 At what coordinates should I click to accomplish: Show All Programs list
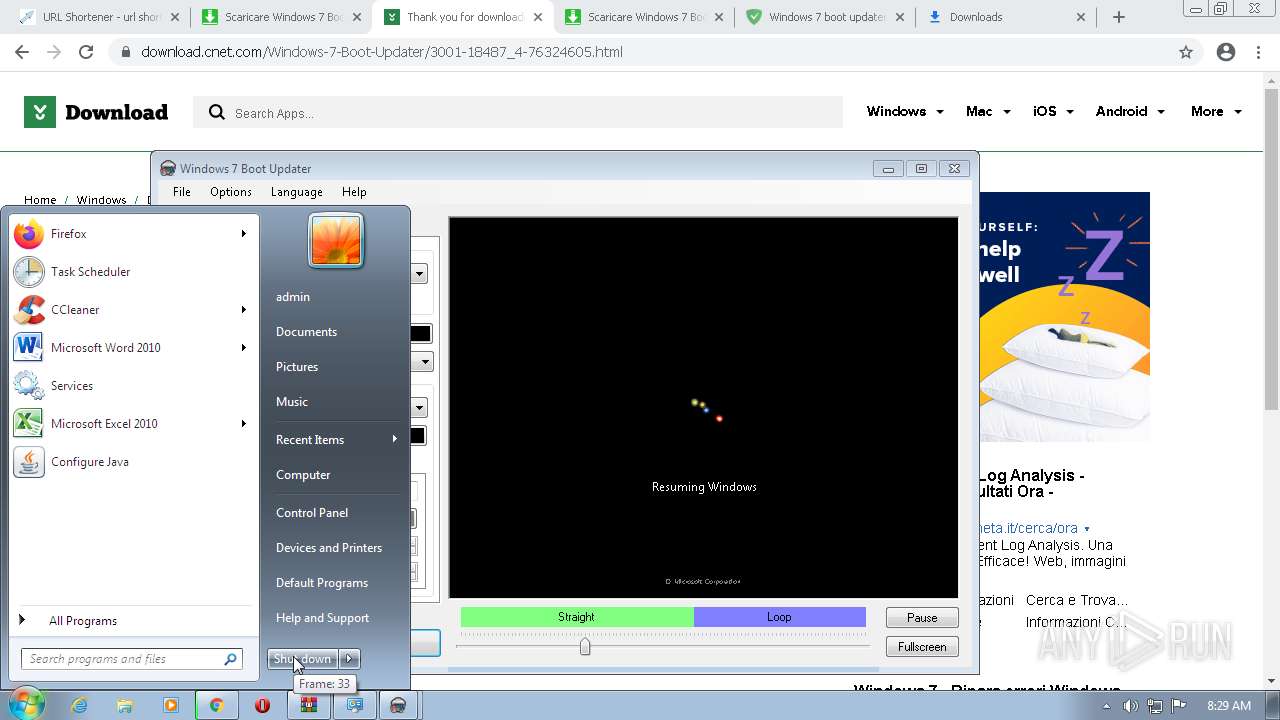pos(130,621)
